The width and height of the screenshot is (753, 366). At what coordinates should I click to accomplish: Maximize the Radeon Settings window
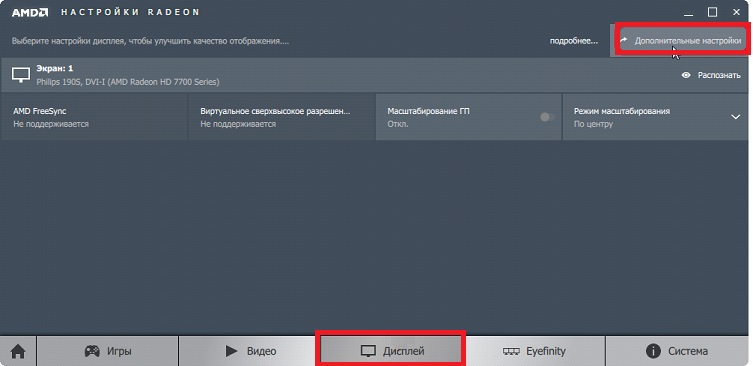point(712,12)
